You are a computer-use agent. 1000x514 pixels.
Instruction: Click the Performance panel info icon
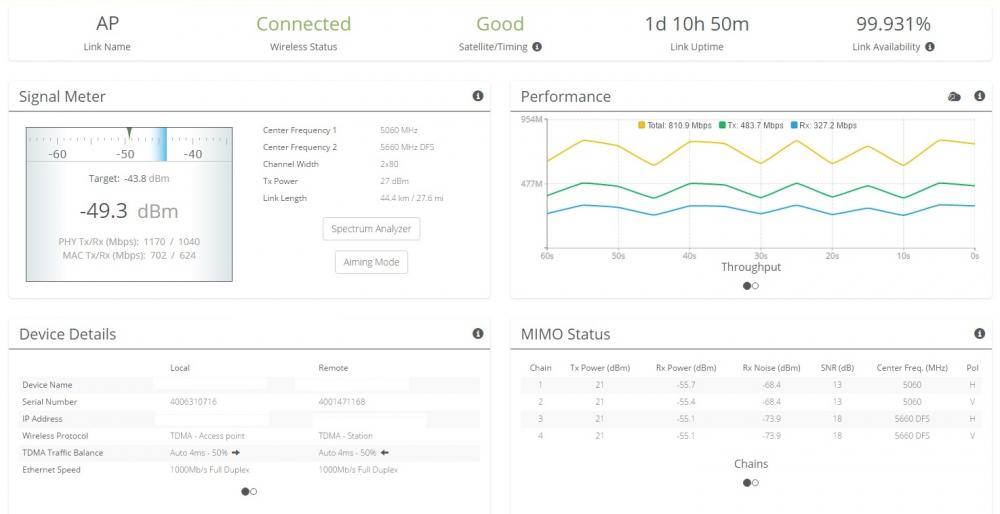pos(980,96)
